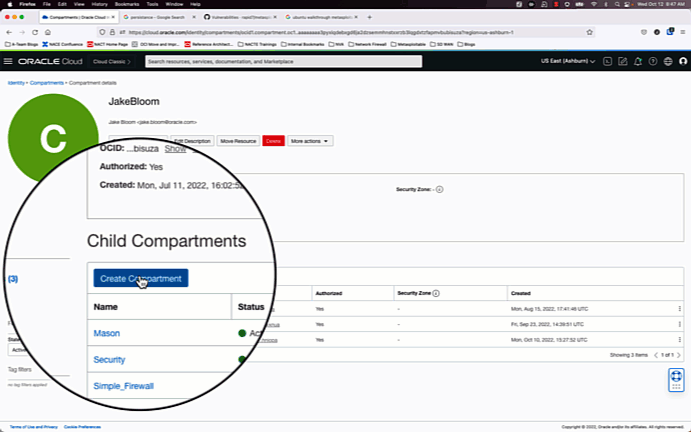Expand the More actions dropdown

pos(310,141)
